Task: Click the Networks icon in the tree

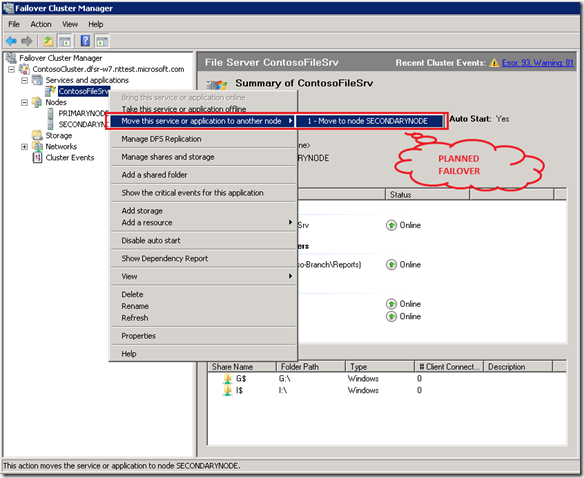Action: click(x=37, y=146)
